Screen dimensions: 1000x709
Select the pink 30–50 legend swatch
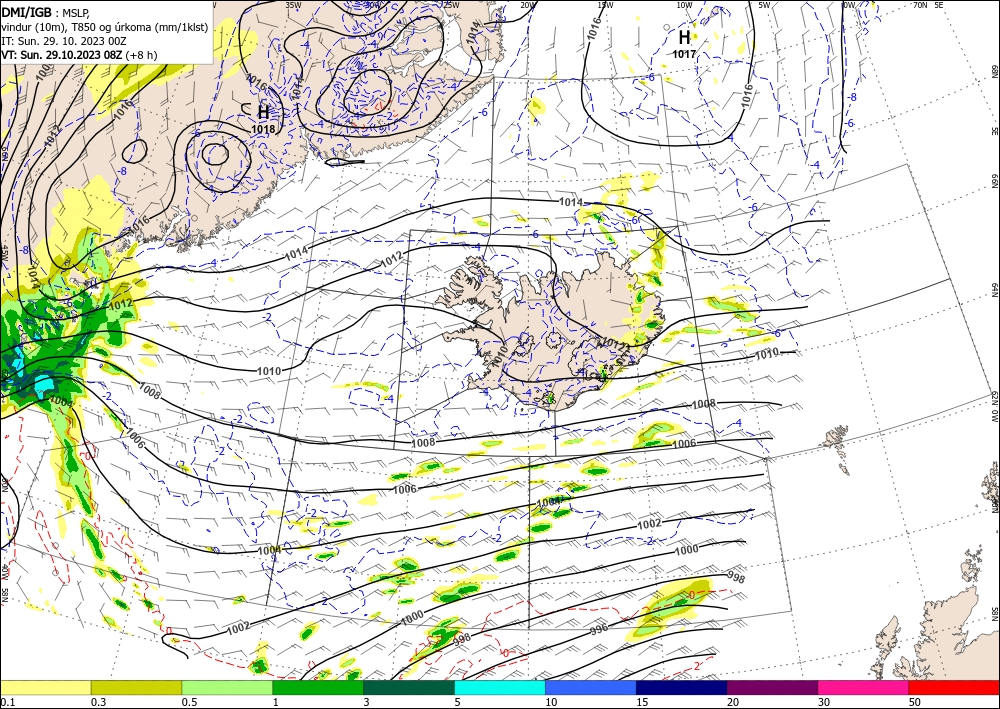(864, 687)
